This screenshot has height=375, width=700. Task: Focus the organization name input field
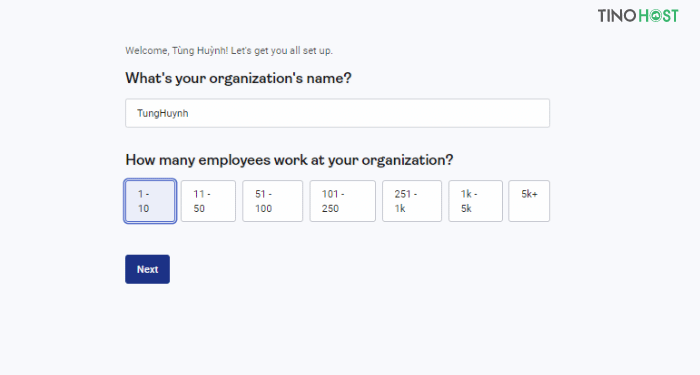pos(337,113)
